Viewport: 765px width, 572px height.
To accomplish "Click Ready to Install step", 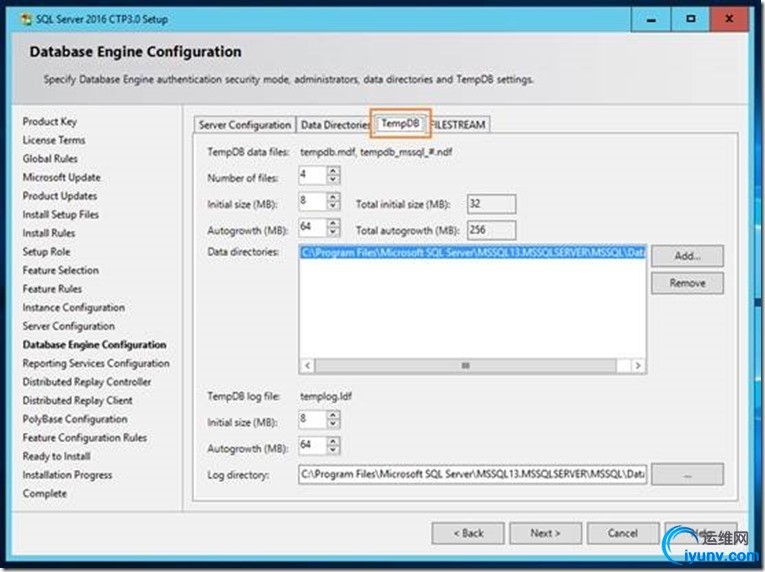I will [57, 456].
